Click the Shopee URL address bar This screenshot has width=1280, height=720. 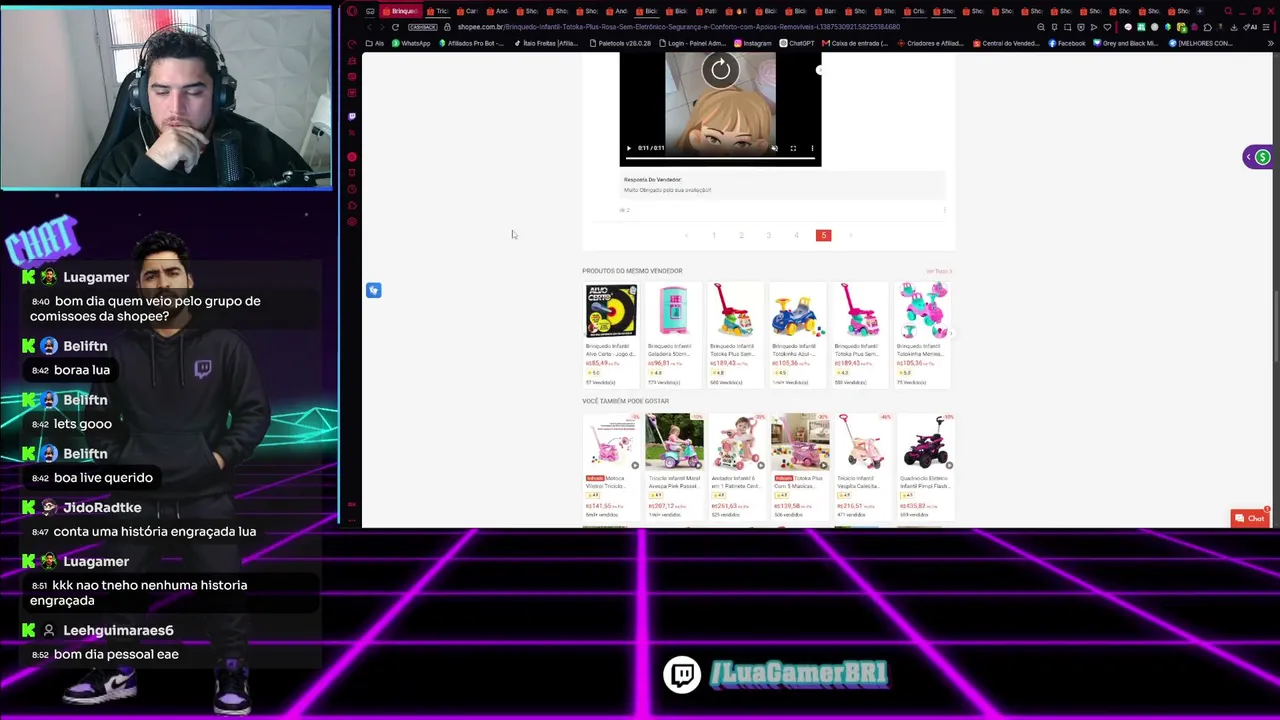(x=680, y=27)
